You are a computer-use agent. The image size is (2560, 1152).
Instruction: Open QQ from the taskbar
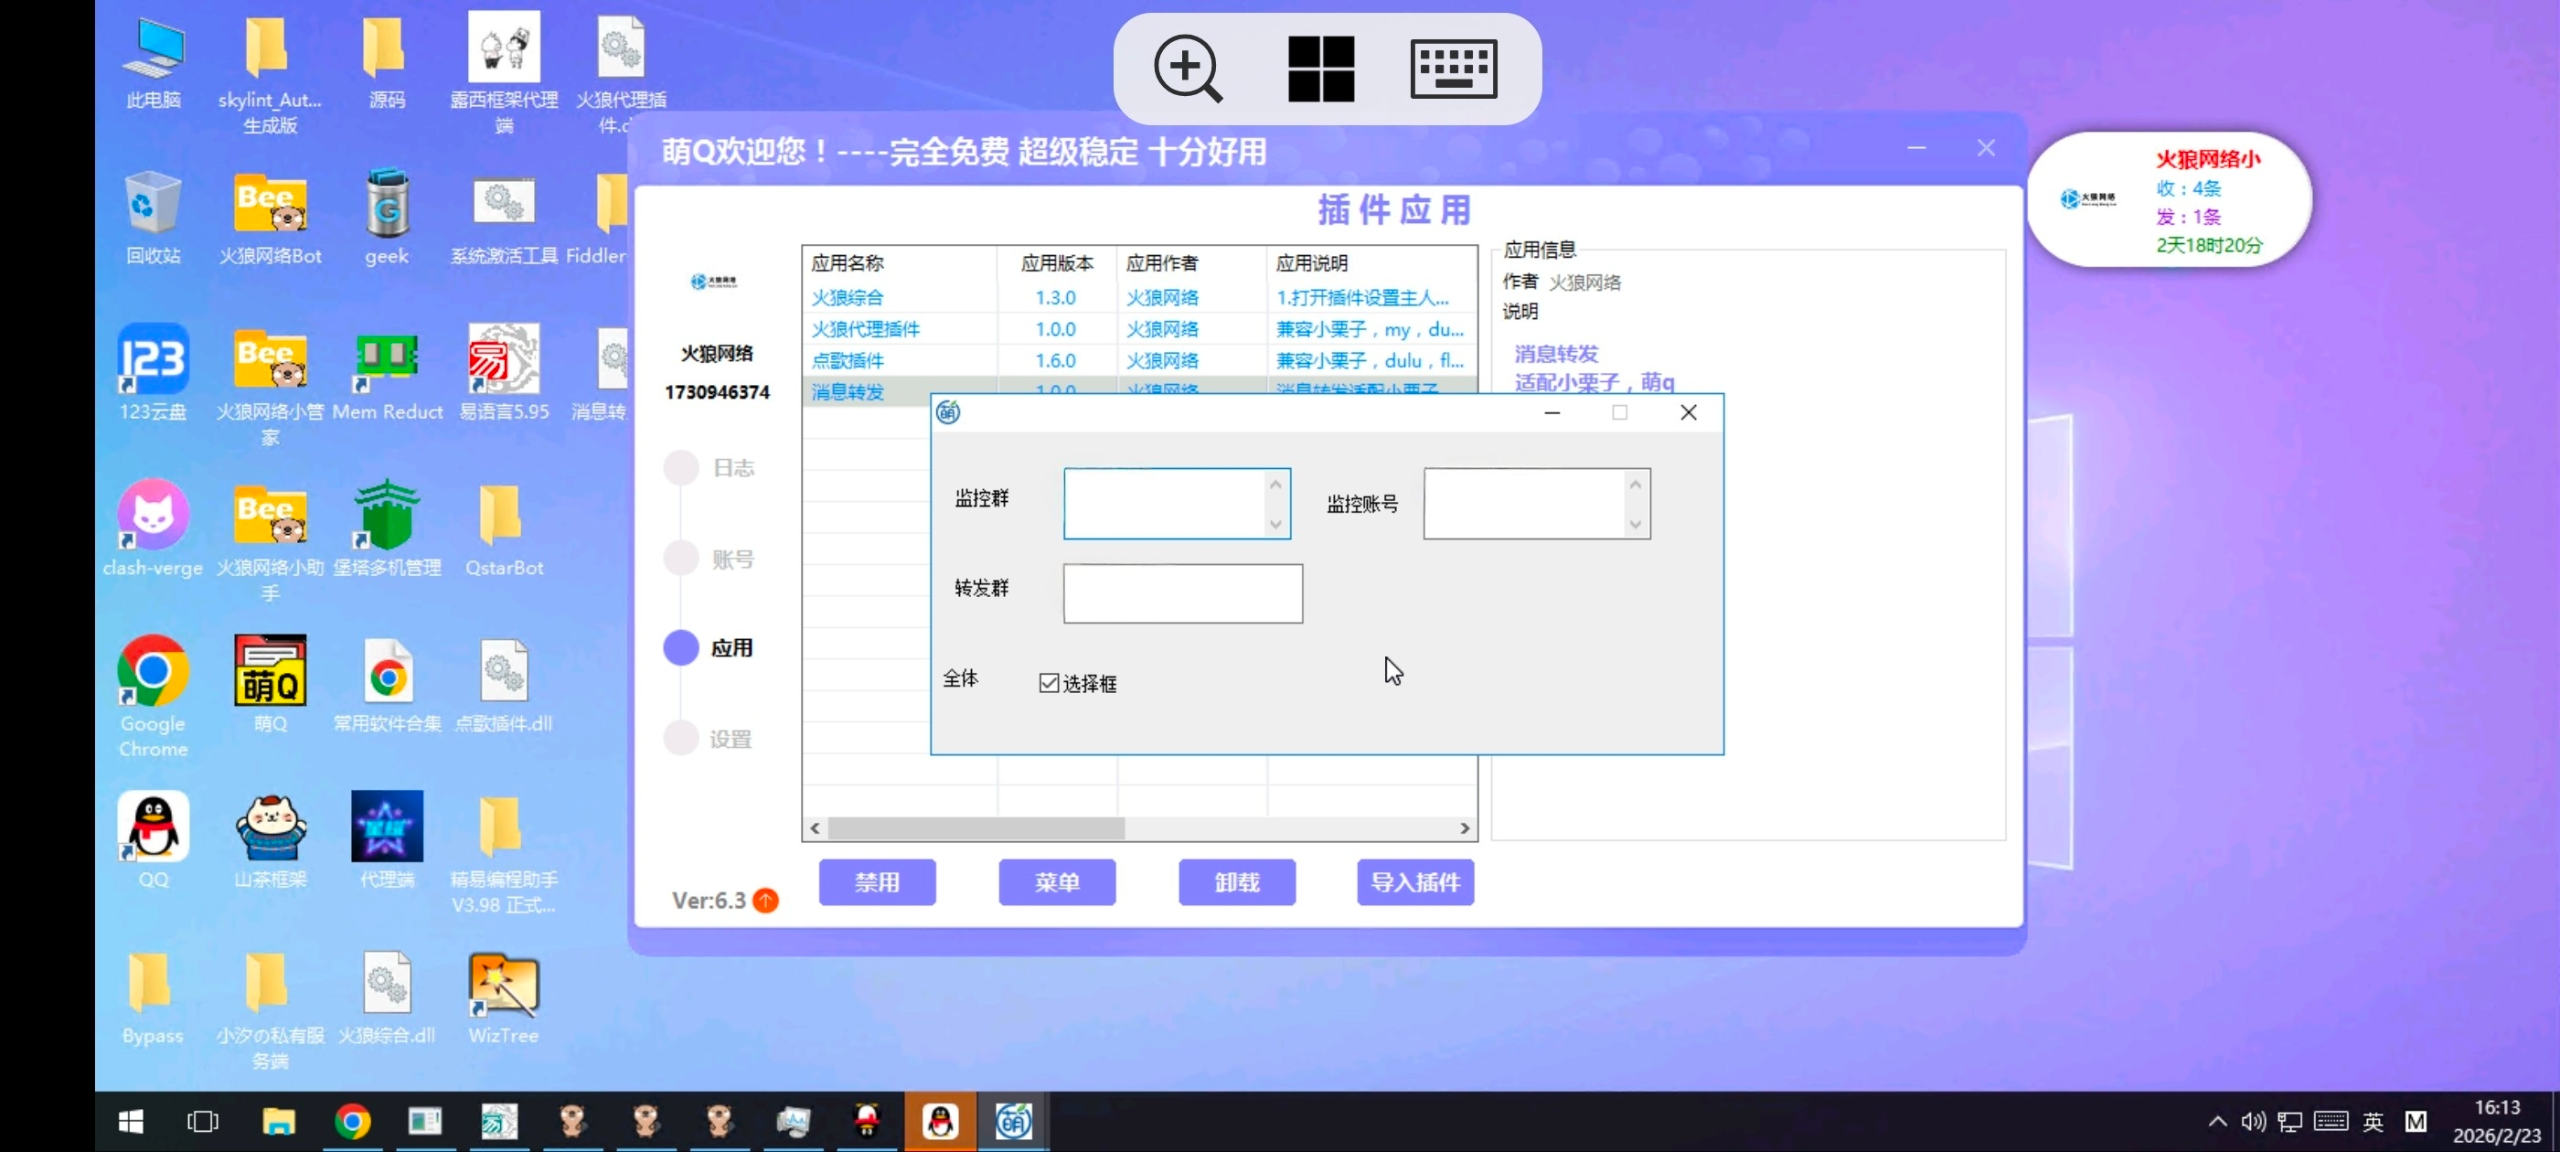pyautogui.click(x=940, y=1122)
